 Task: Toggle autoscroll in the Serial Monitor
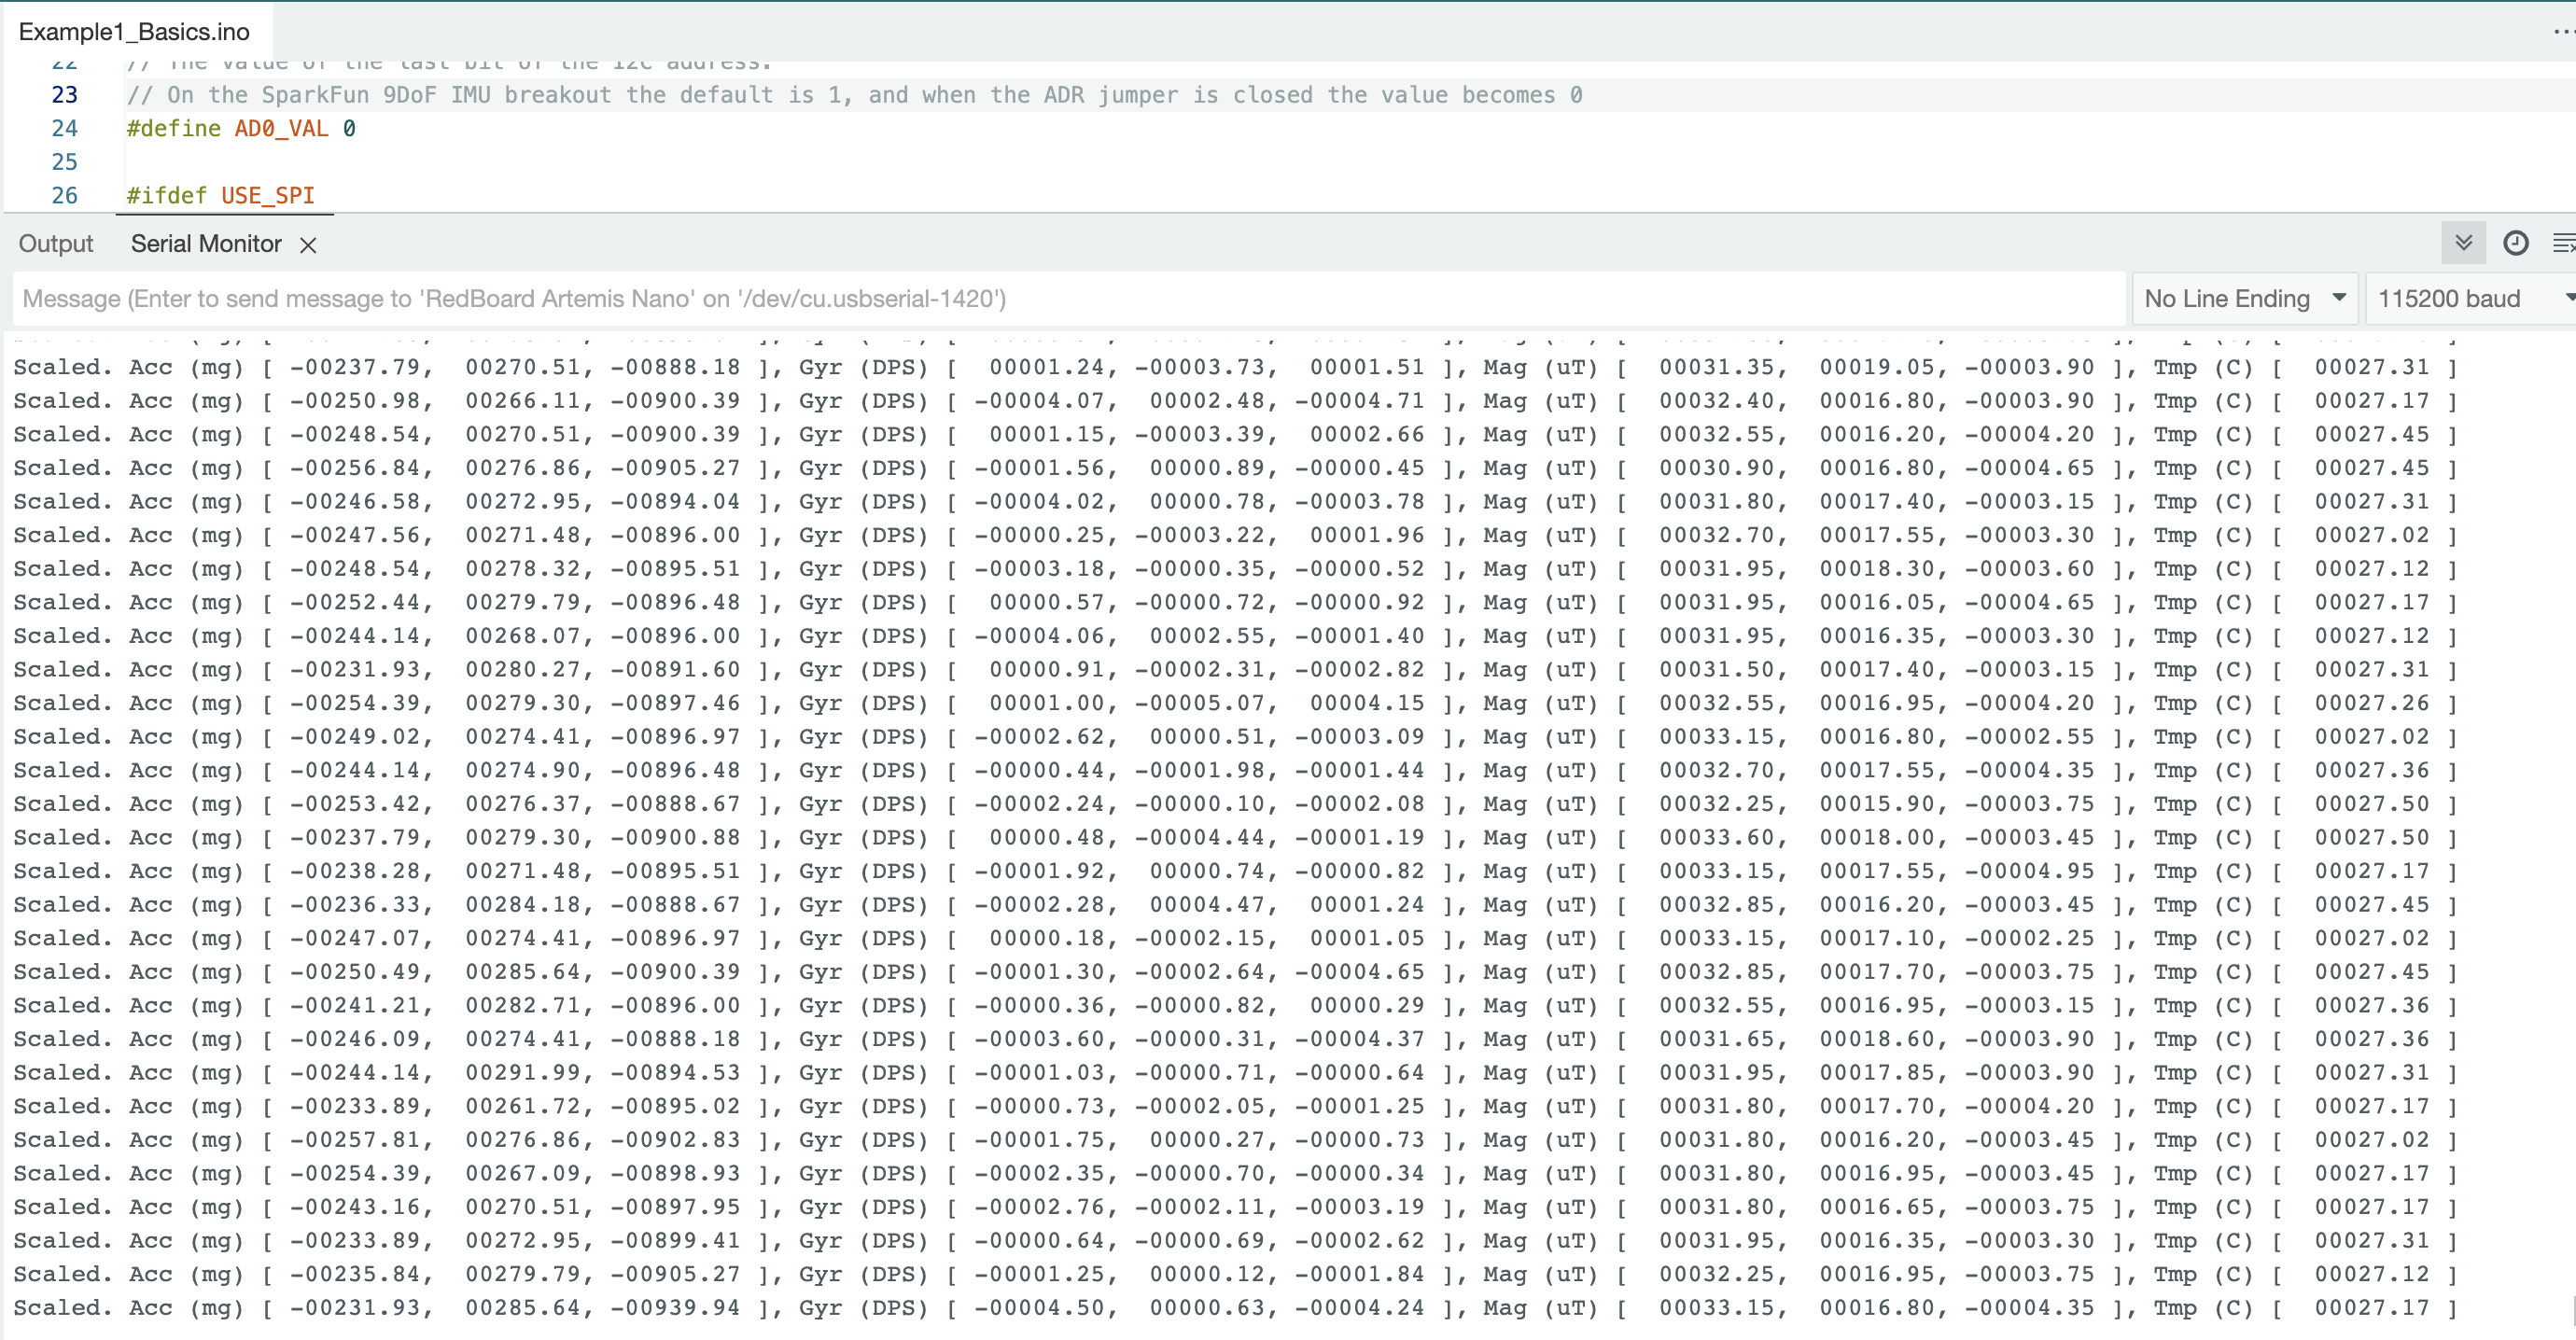(2463, 243)
